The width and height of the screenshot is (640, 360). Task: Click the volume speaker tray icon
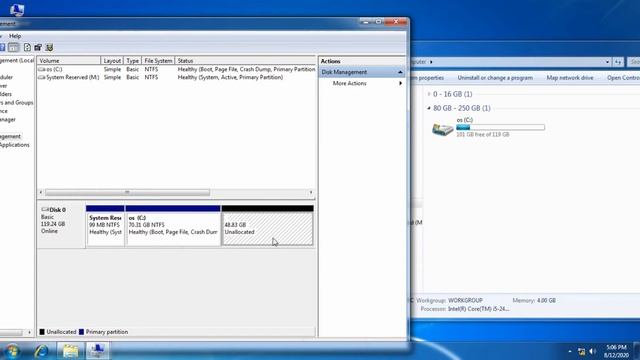pos(593,351)
